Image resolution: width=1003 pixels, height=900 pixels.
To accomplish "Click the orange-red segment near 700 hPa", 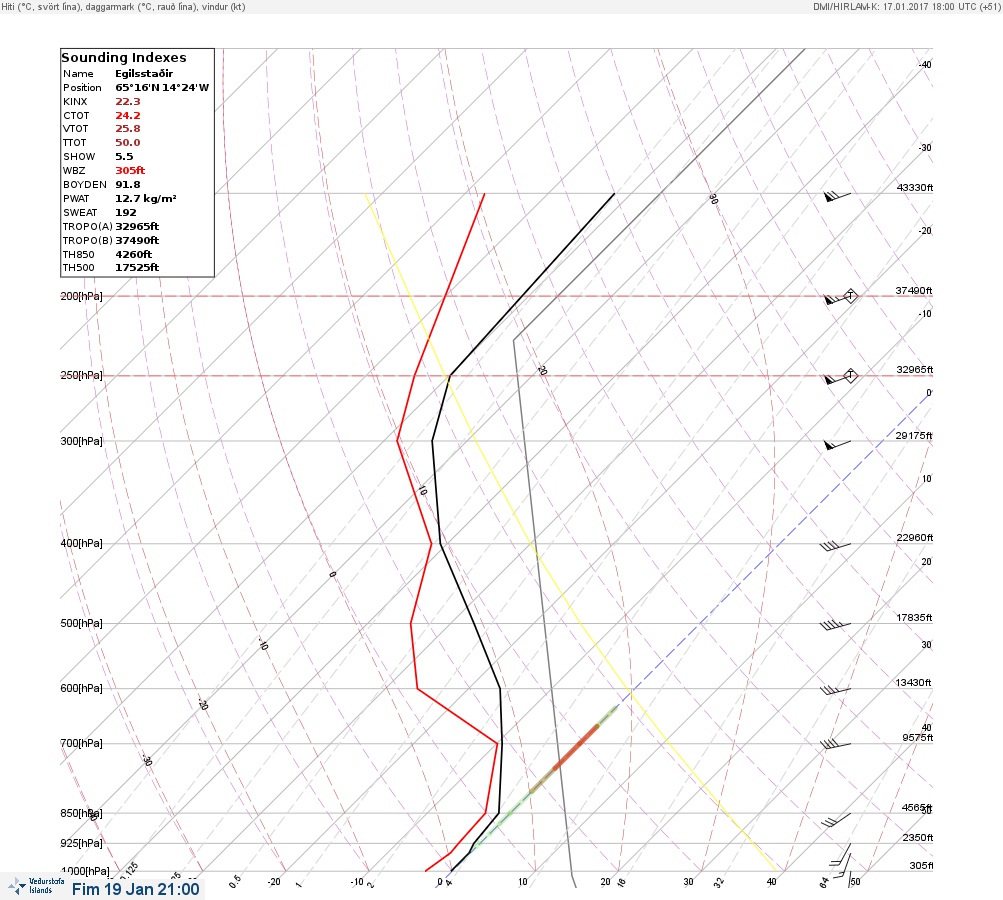I will coord(576,745).
